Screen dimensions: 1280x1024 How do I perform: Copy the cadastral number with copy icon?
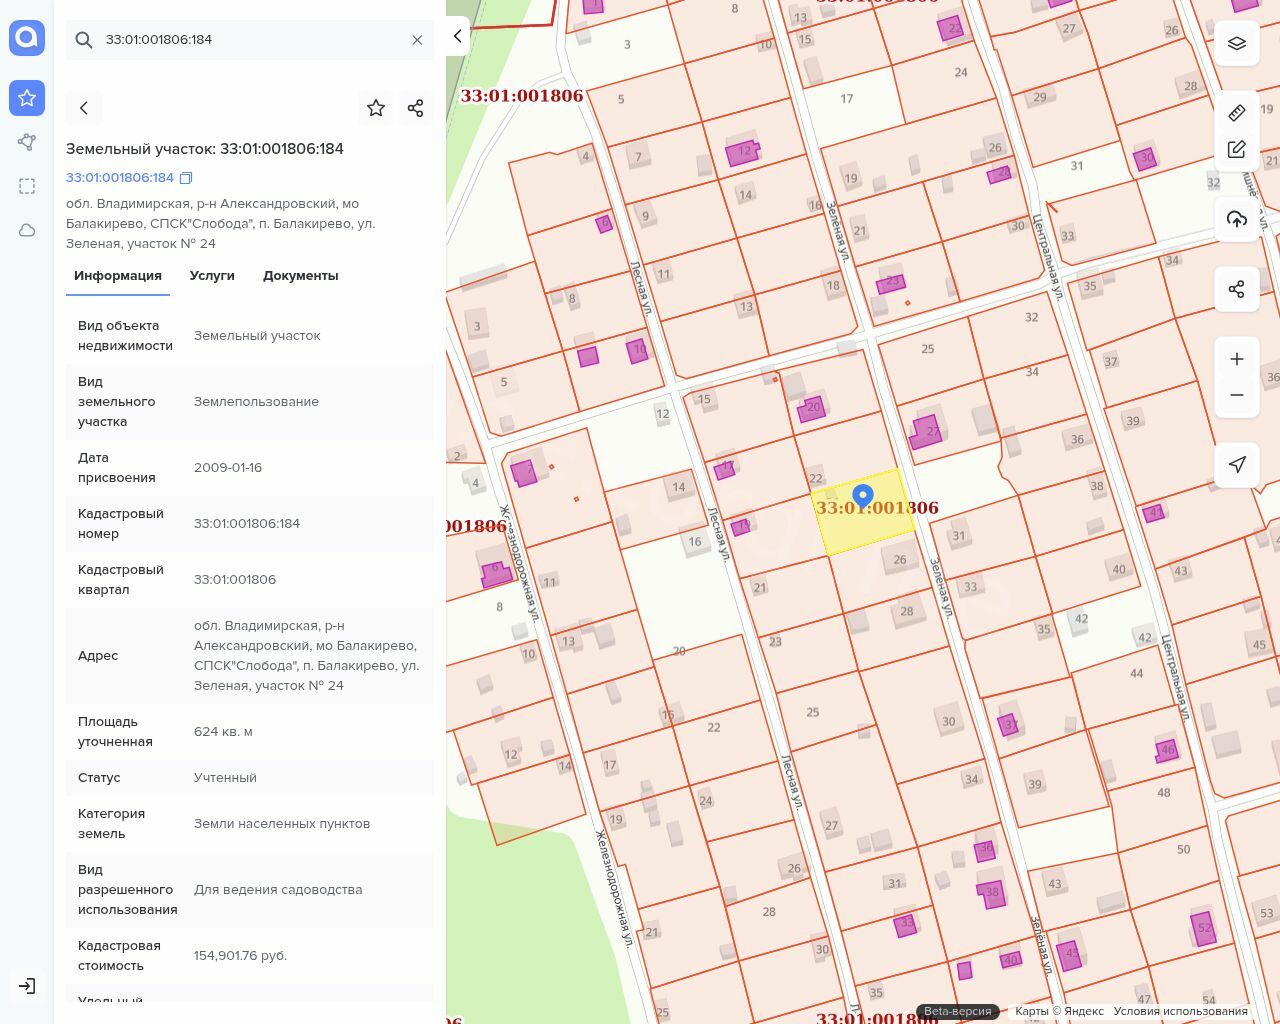click(186, 178)
